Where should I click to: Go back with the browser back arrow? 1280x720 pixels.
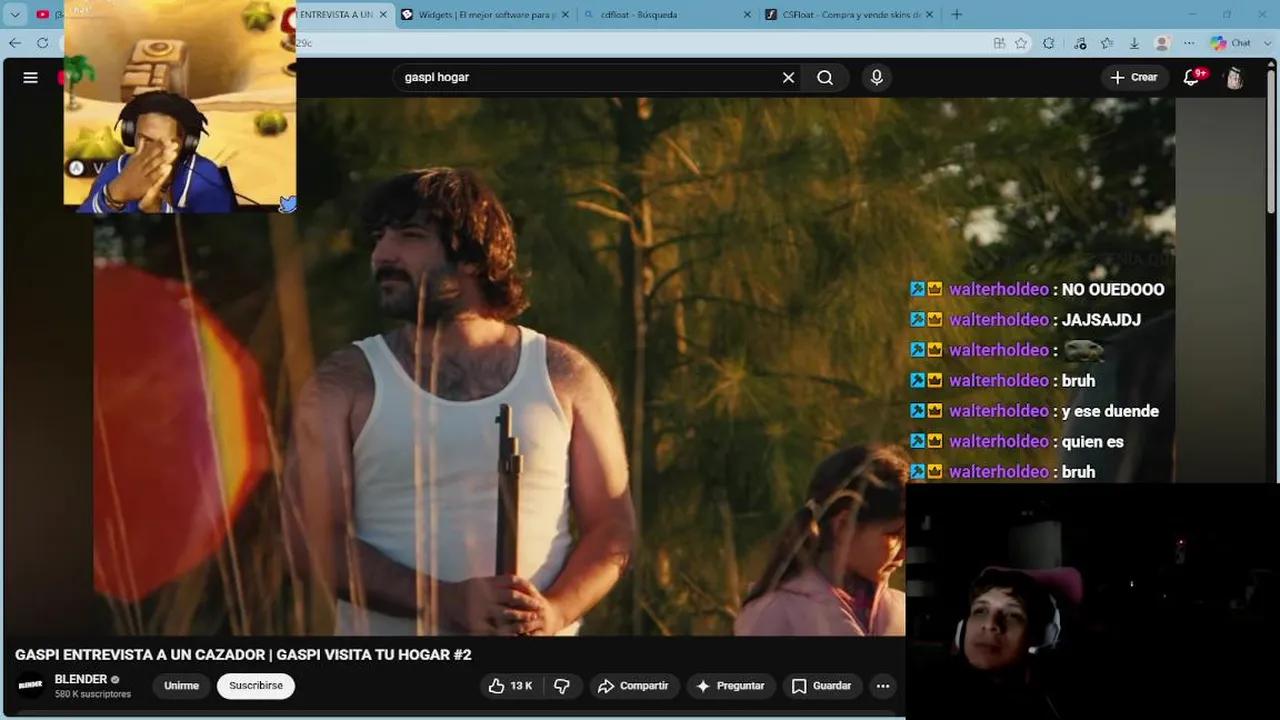coord(14,43)
